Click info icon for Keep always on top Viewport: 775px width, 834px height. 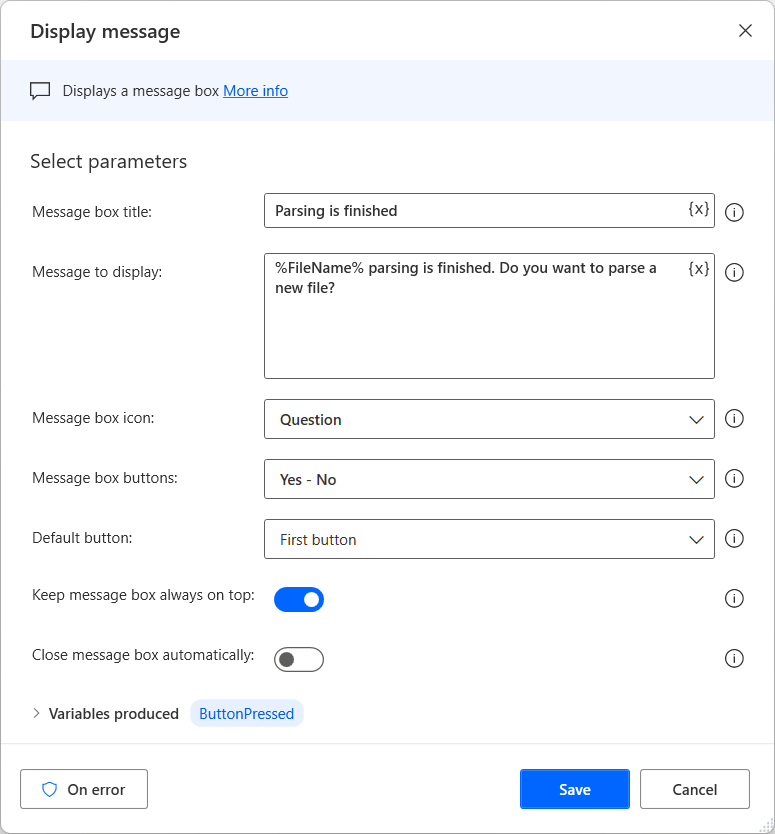tap(734, 599)
